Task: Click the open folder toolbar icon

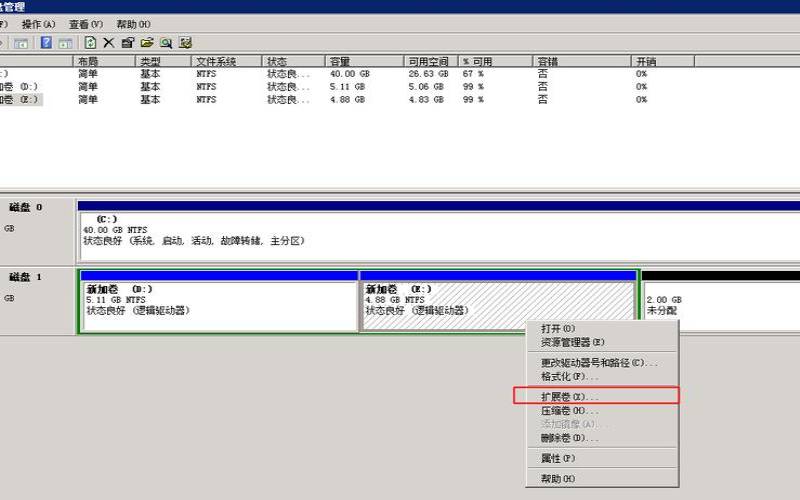Action: (147, 42)
